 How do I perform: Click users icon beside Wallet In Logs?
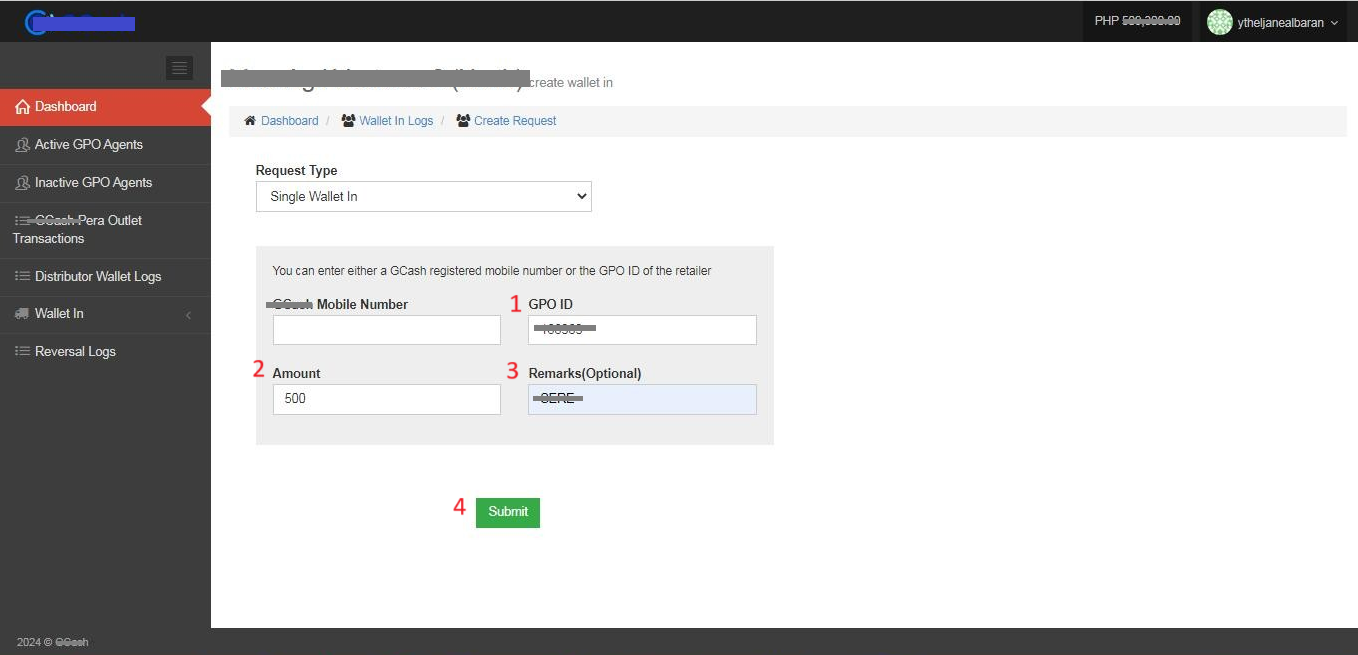pos(348,121)
